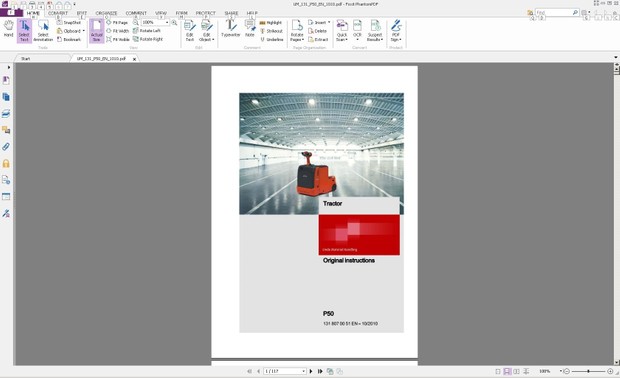Open the VIEW ribbon tab

161,13
